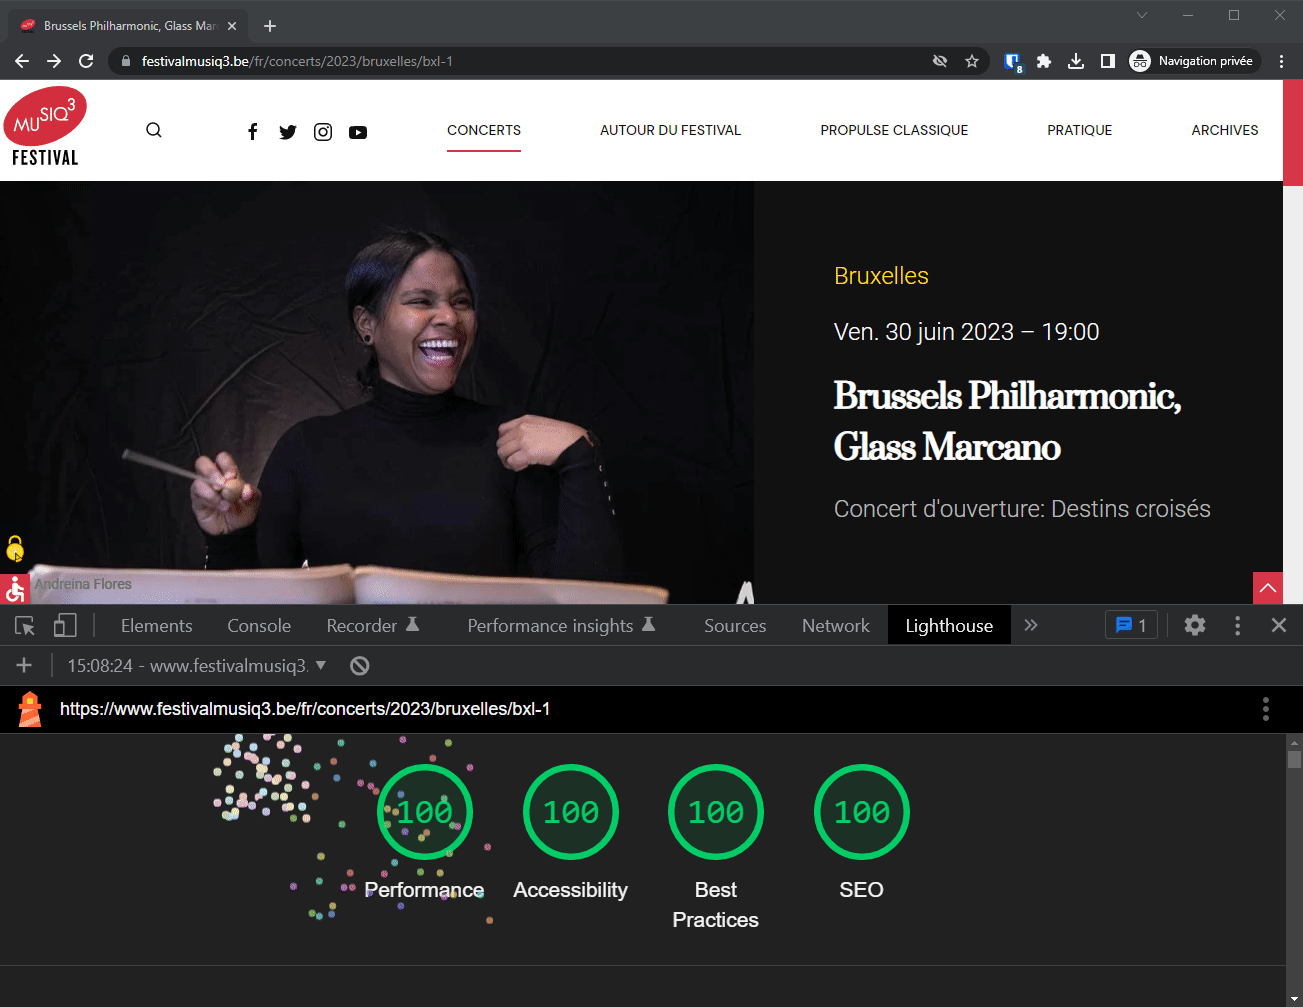Viewport: 1303px width, 1007px height.
Task: Show more DevTools tabs chevron
Action: pyautogui.click(x=1031, y=626)
